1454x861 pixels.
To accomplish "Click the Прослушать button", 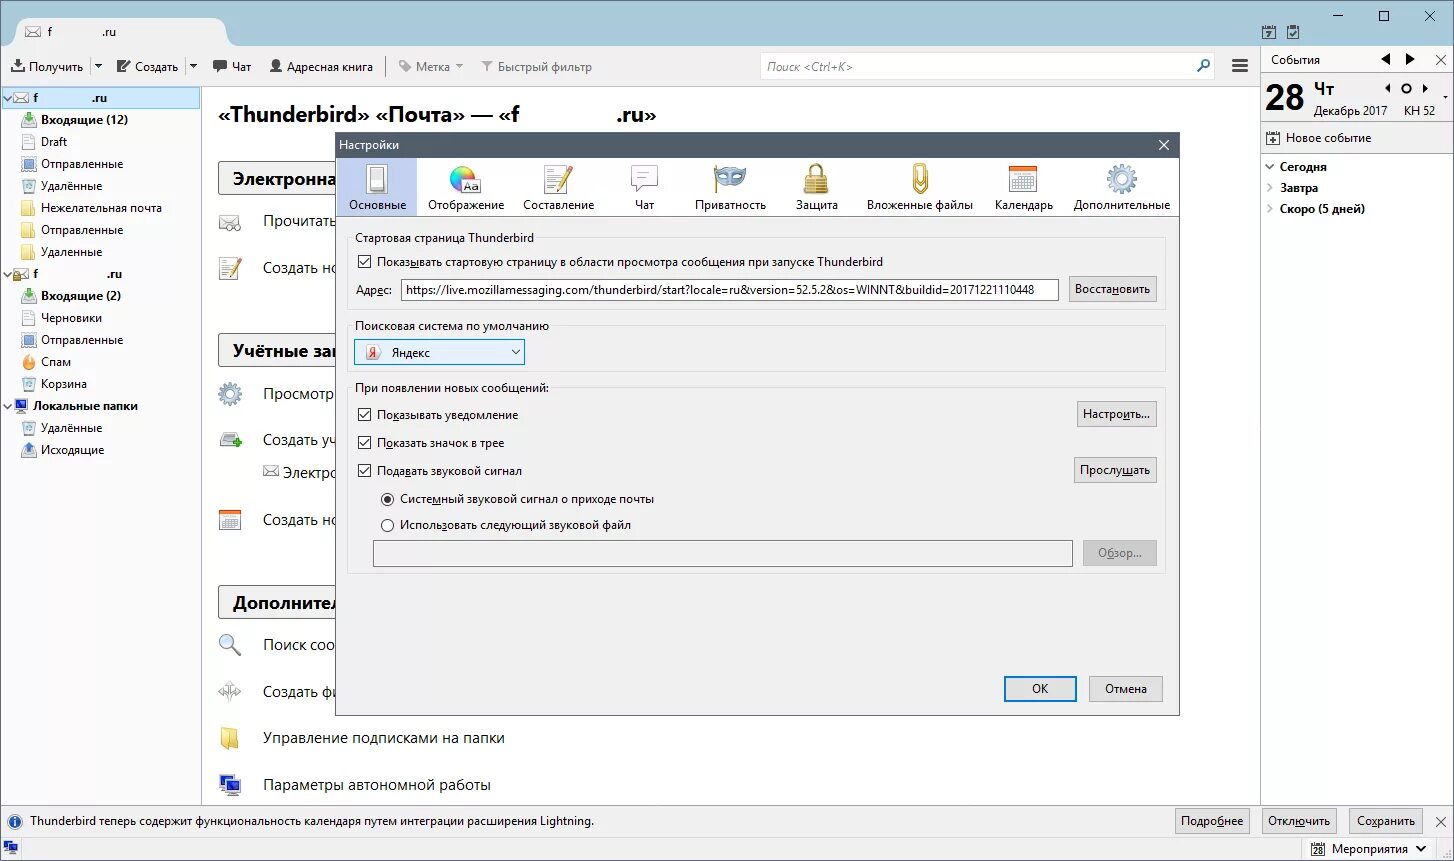I will pos(1116,470).
